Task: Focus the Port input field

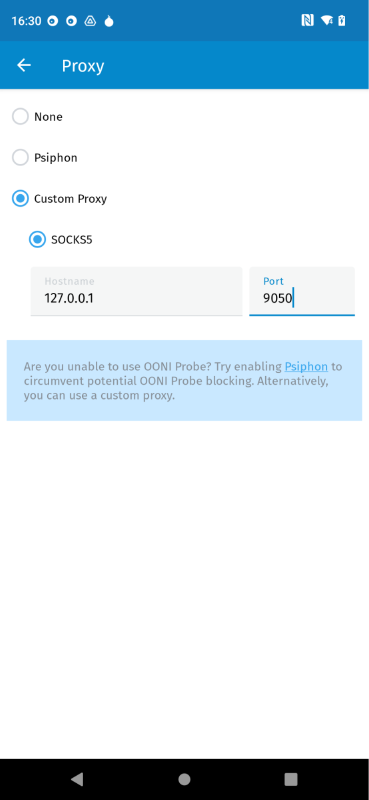Action: tap(302, 291)
